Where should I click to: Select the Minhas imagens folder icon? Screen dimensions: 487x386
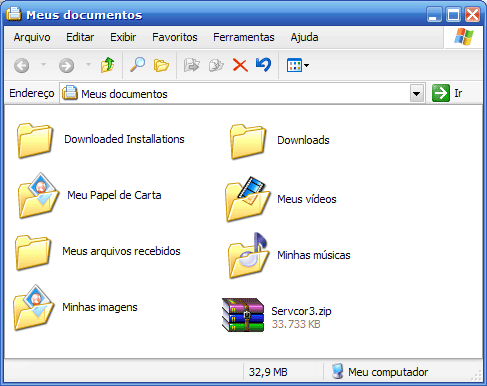(33, 307)
